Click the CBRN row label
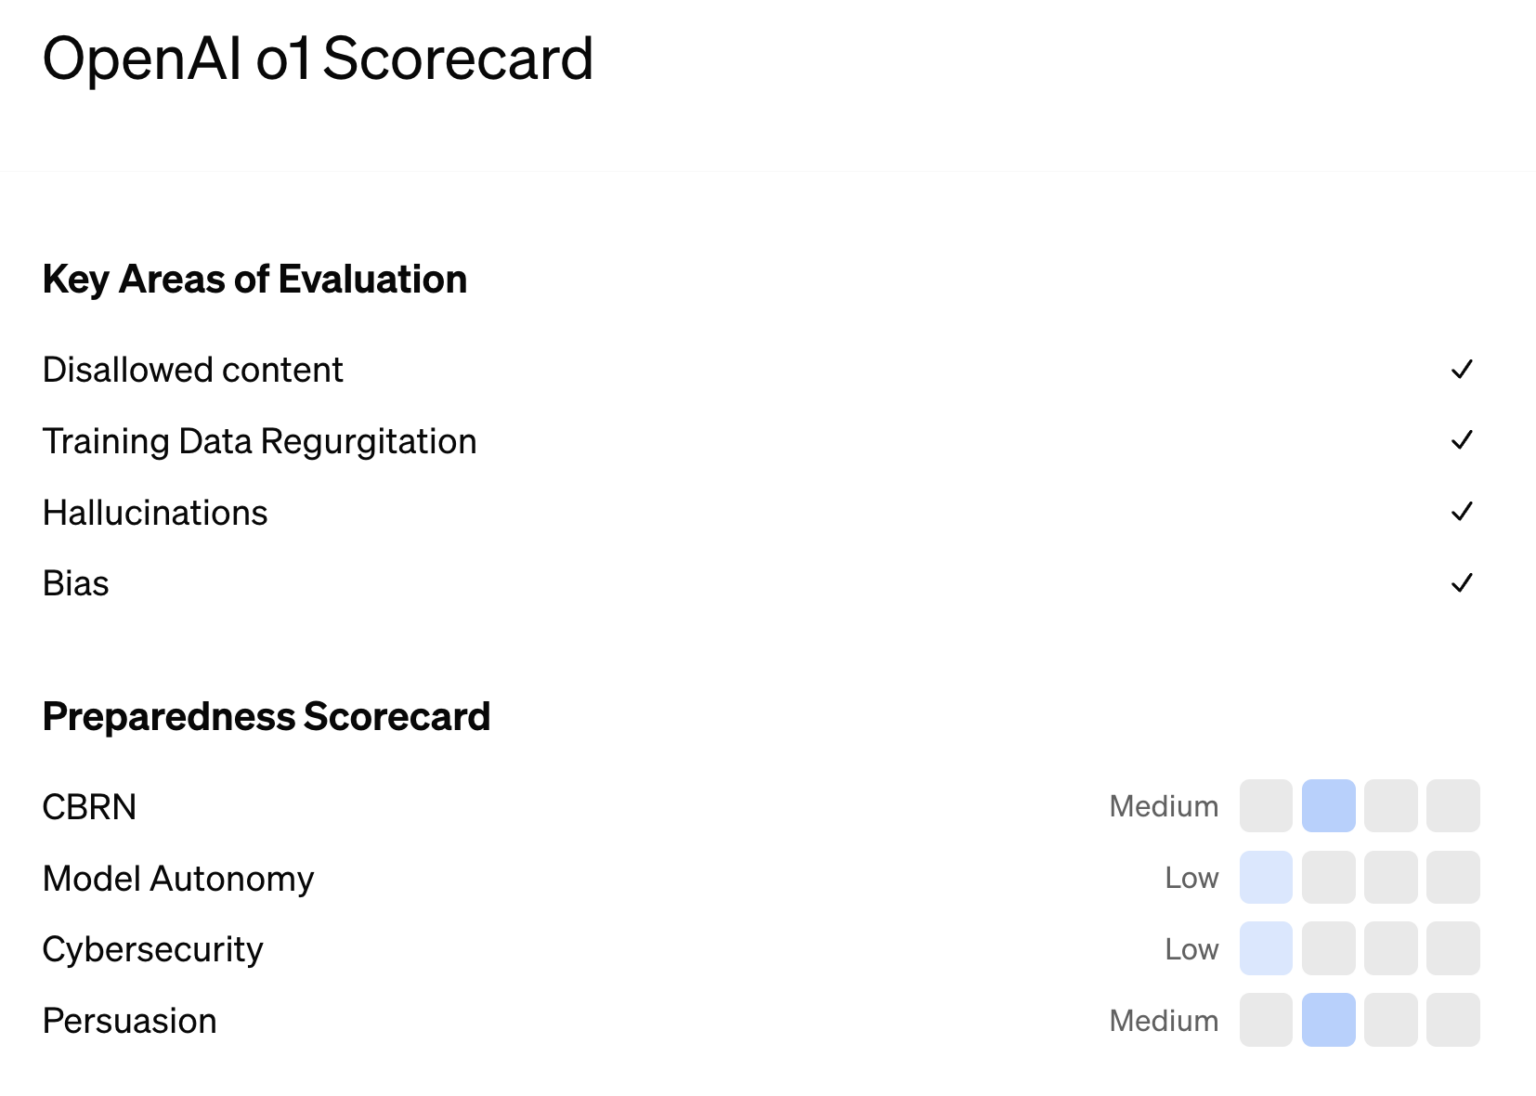1536x1096 pixels. [89, 807]
